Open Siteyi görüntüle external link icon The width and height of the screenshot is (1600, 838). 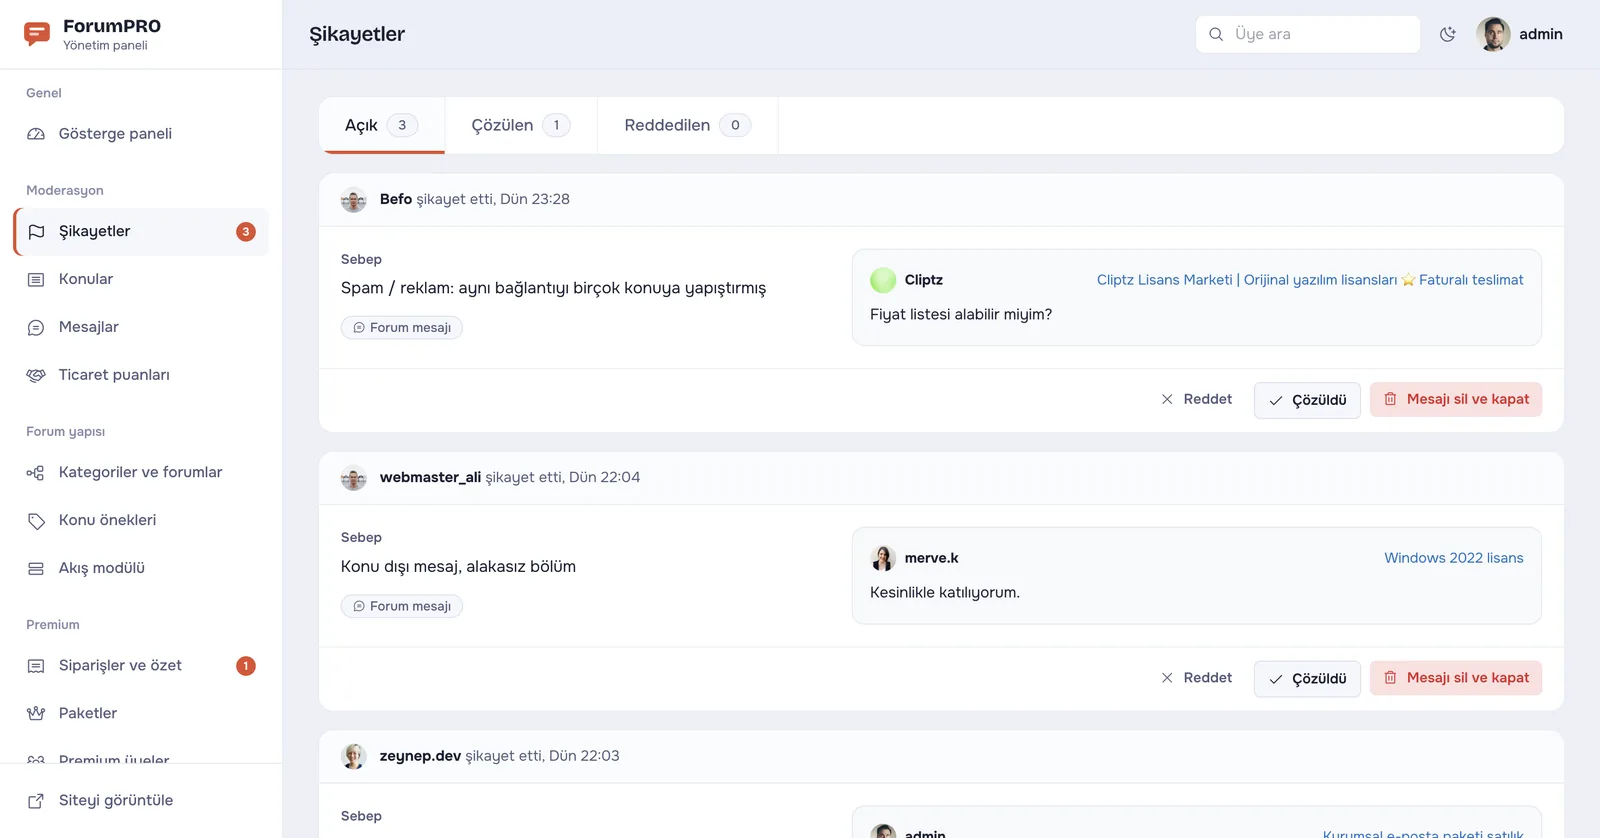(x=36, y=801)
